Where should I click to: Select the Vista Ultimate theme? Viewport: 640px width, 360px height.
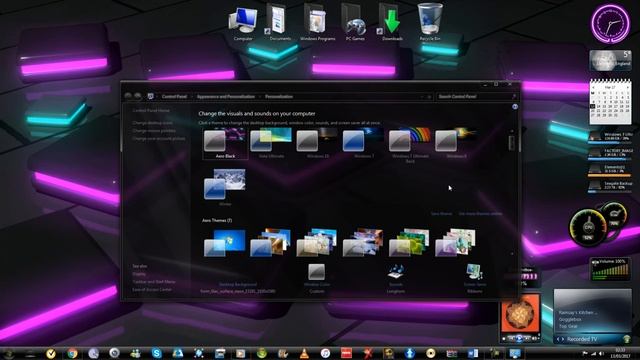click(271, 143)
